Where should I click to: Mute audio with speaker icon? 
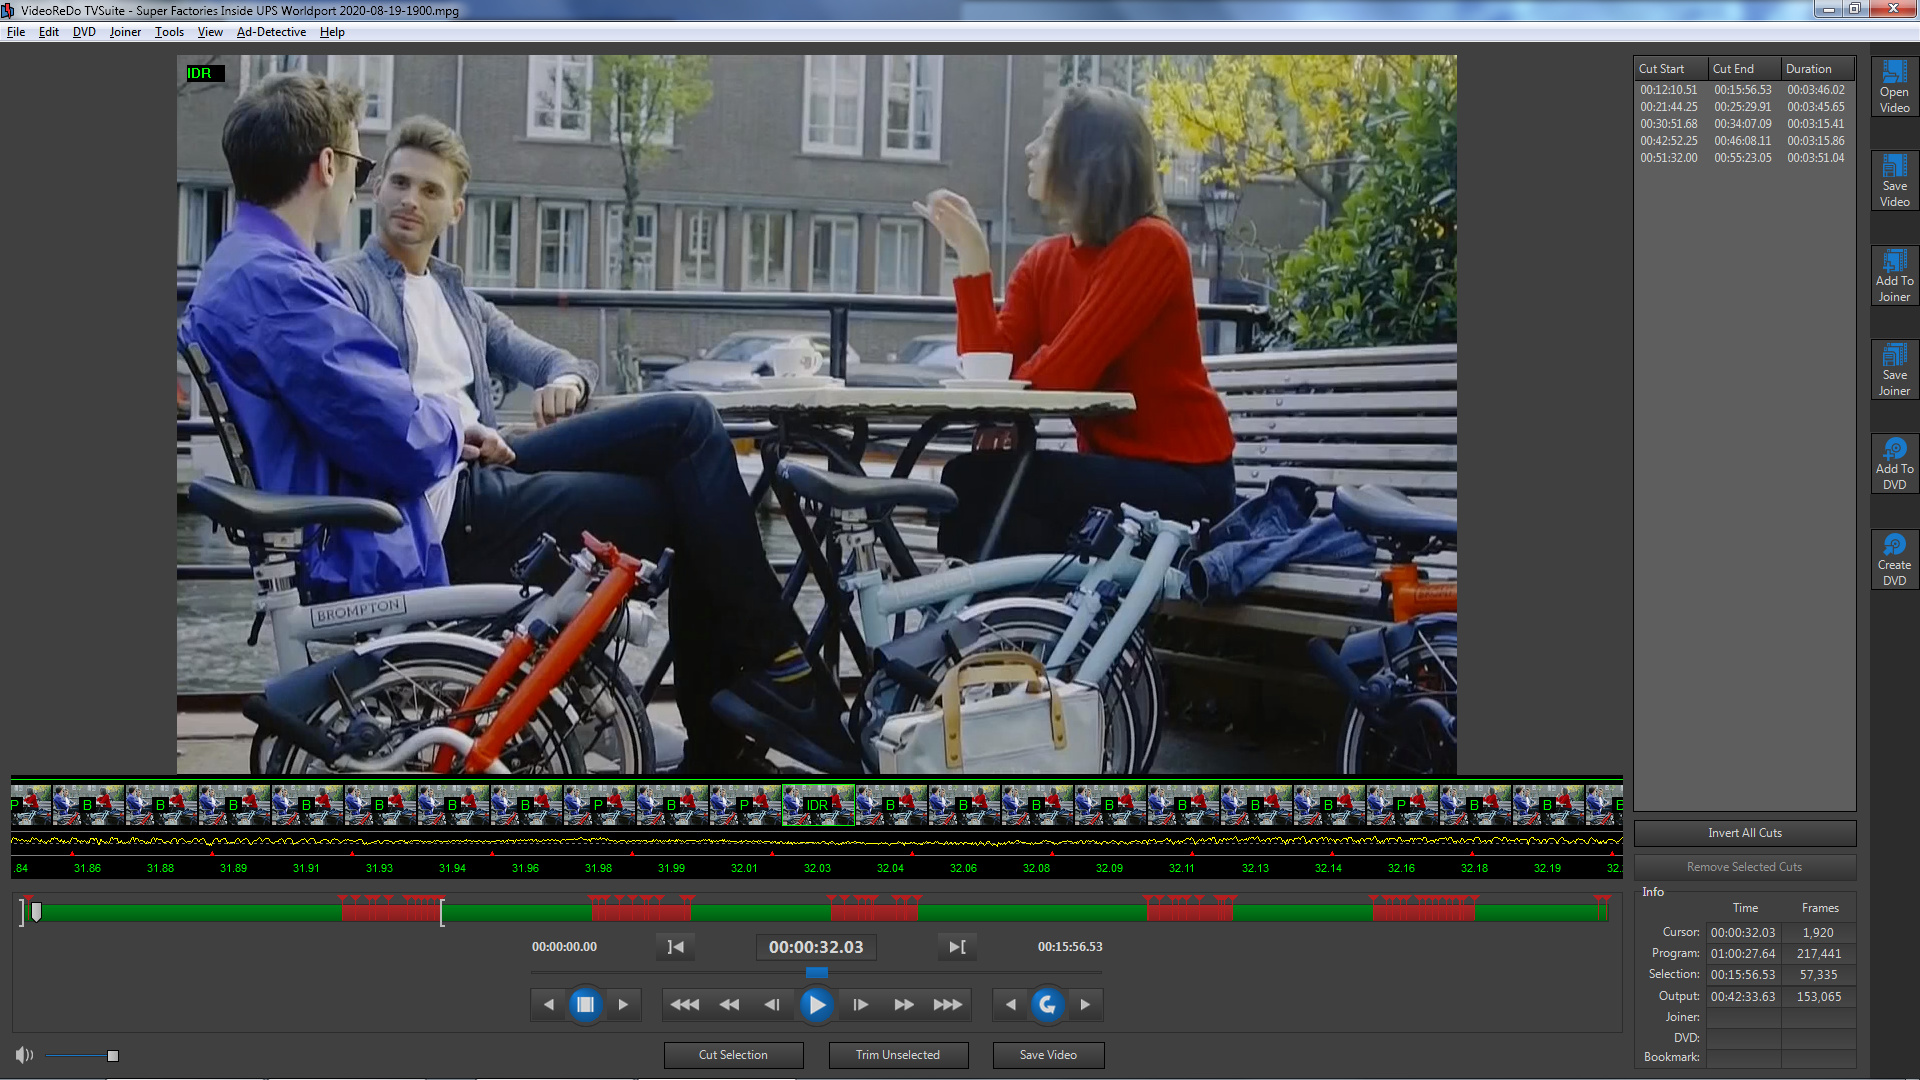[24, 1055]
